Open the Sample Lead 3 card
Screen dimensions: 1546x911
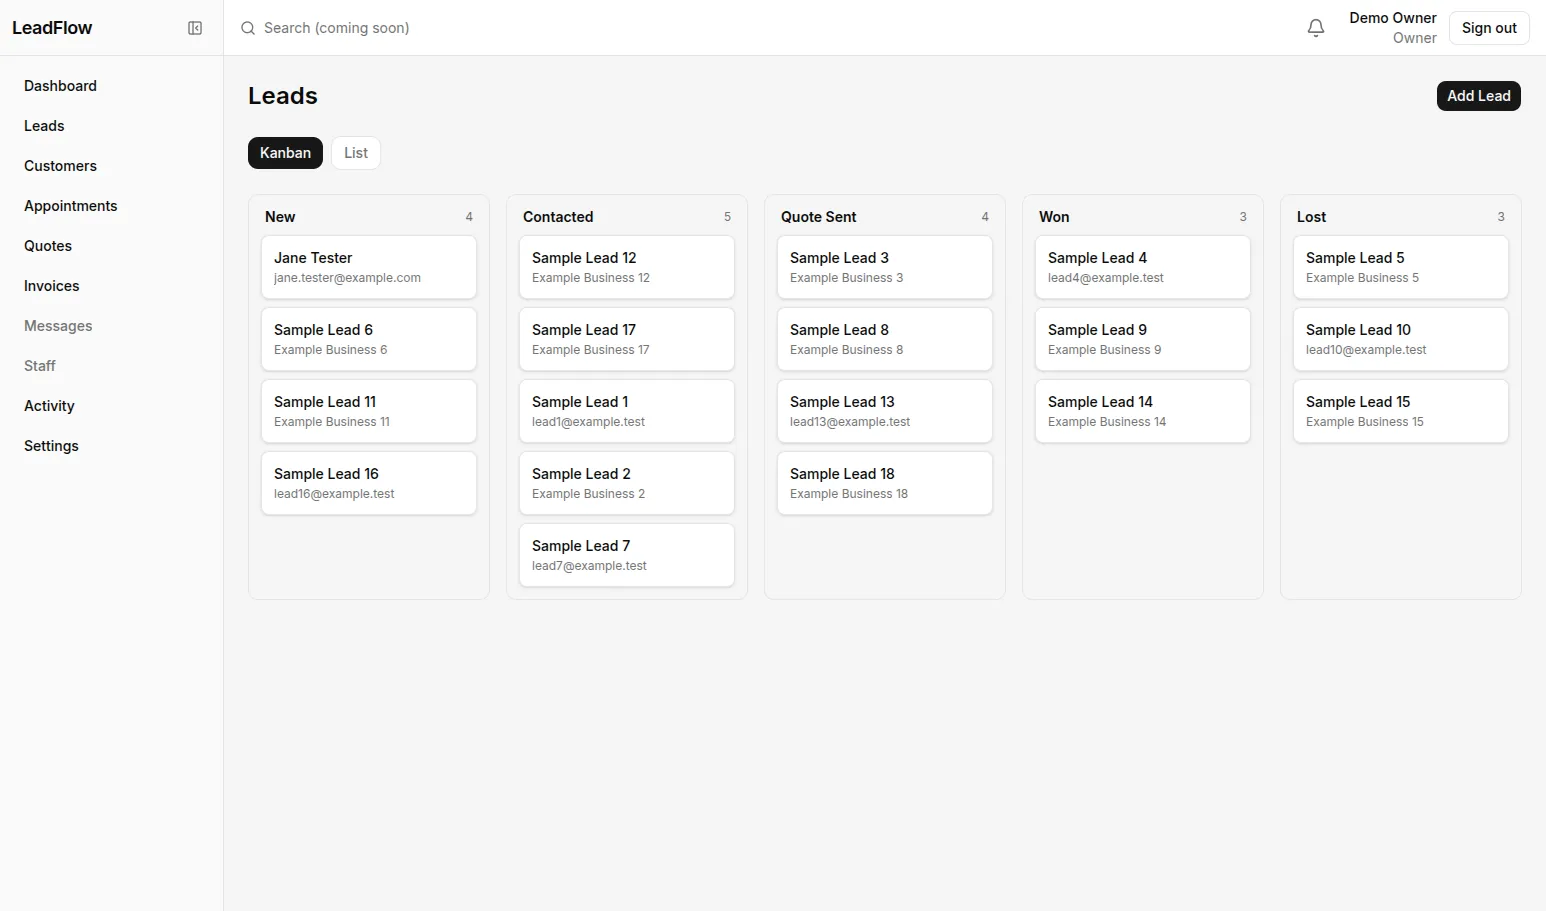885,267
